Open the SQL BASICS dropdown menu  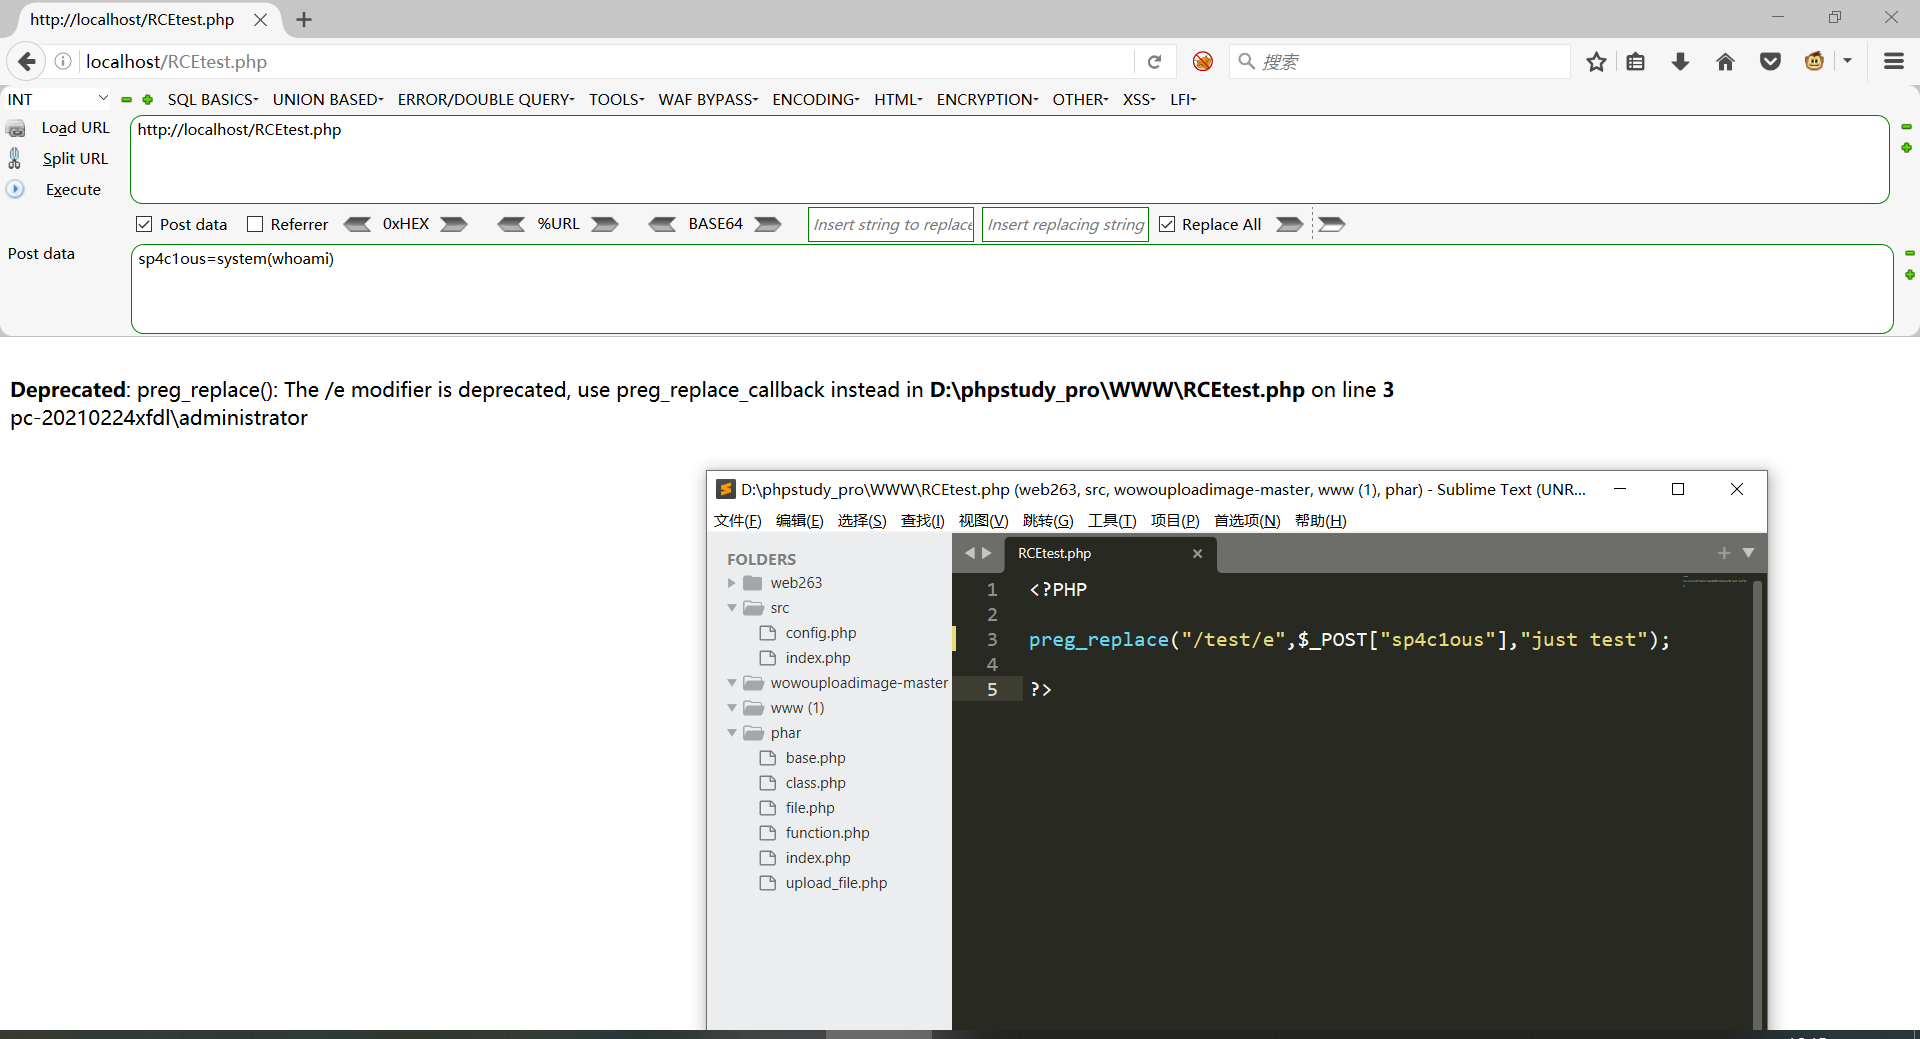pos(213,100)
